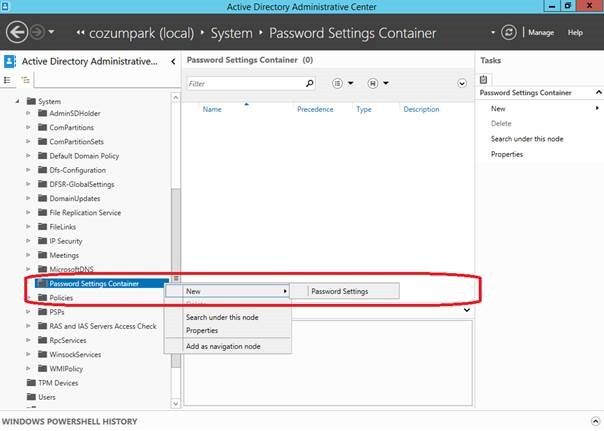Click the Refresh icon in header
Screen dimensions: 604x431
508,32
